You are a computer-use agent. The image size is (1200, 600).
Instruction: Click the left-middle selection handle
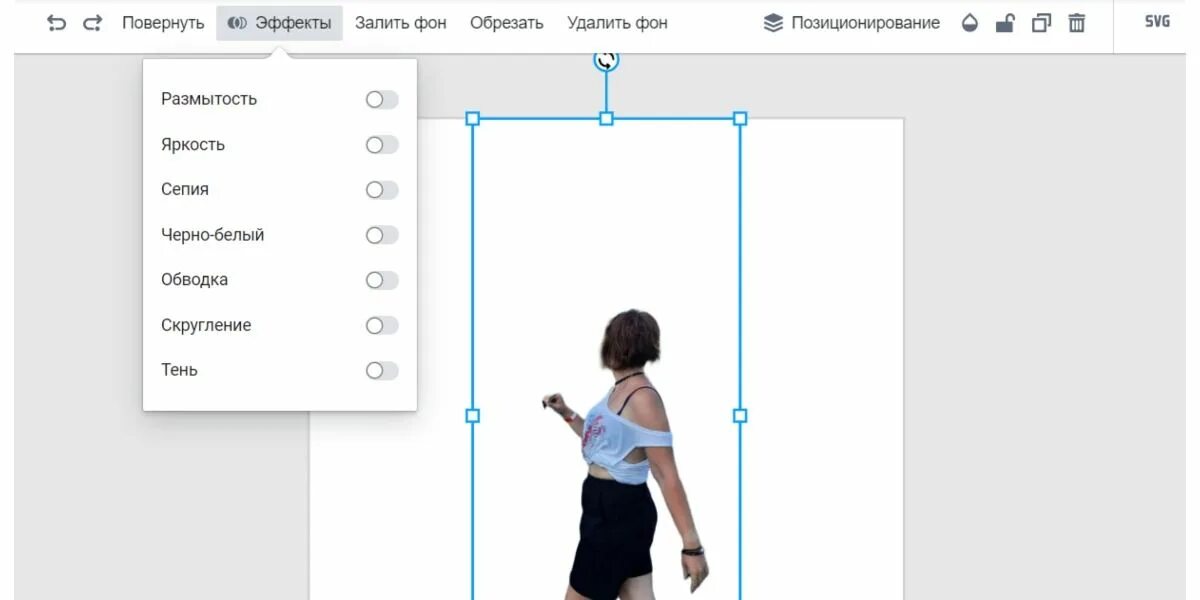click(473, 415)
